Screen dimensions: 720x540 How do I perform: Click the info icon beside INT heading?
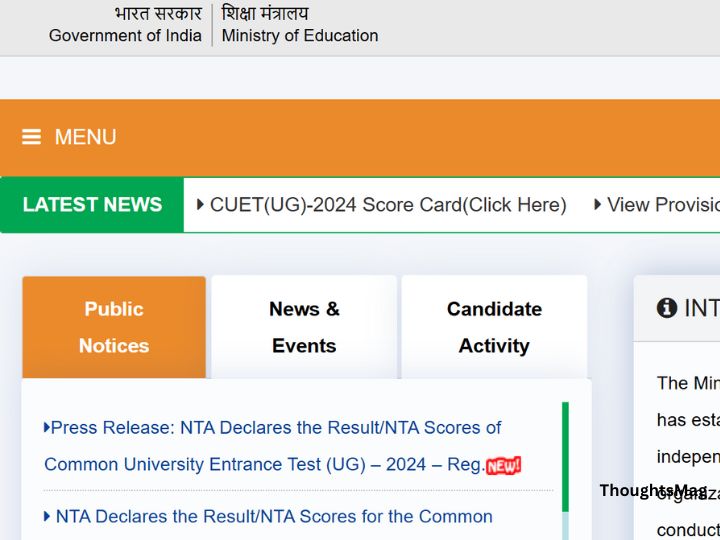pos(667,308)
